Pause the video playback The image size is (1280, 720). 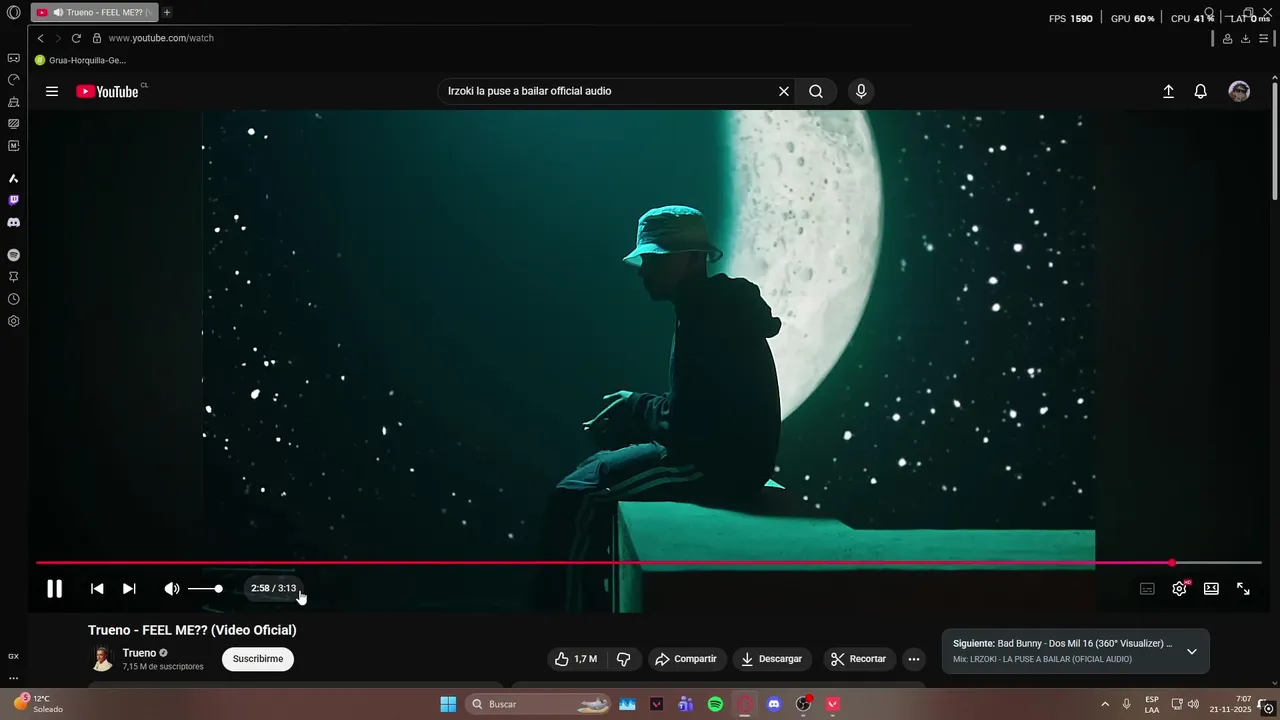(55, 589)
